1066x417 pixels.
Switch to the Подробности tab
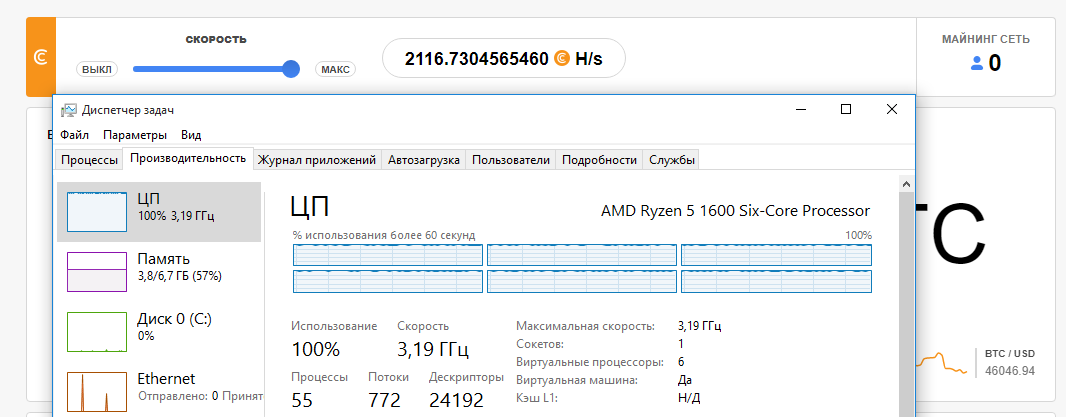(600, 161)
